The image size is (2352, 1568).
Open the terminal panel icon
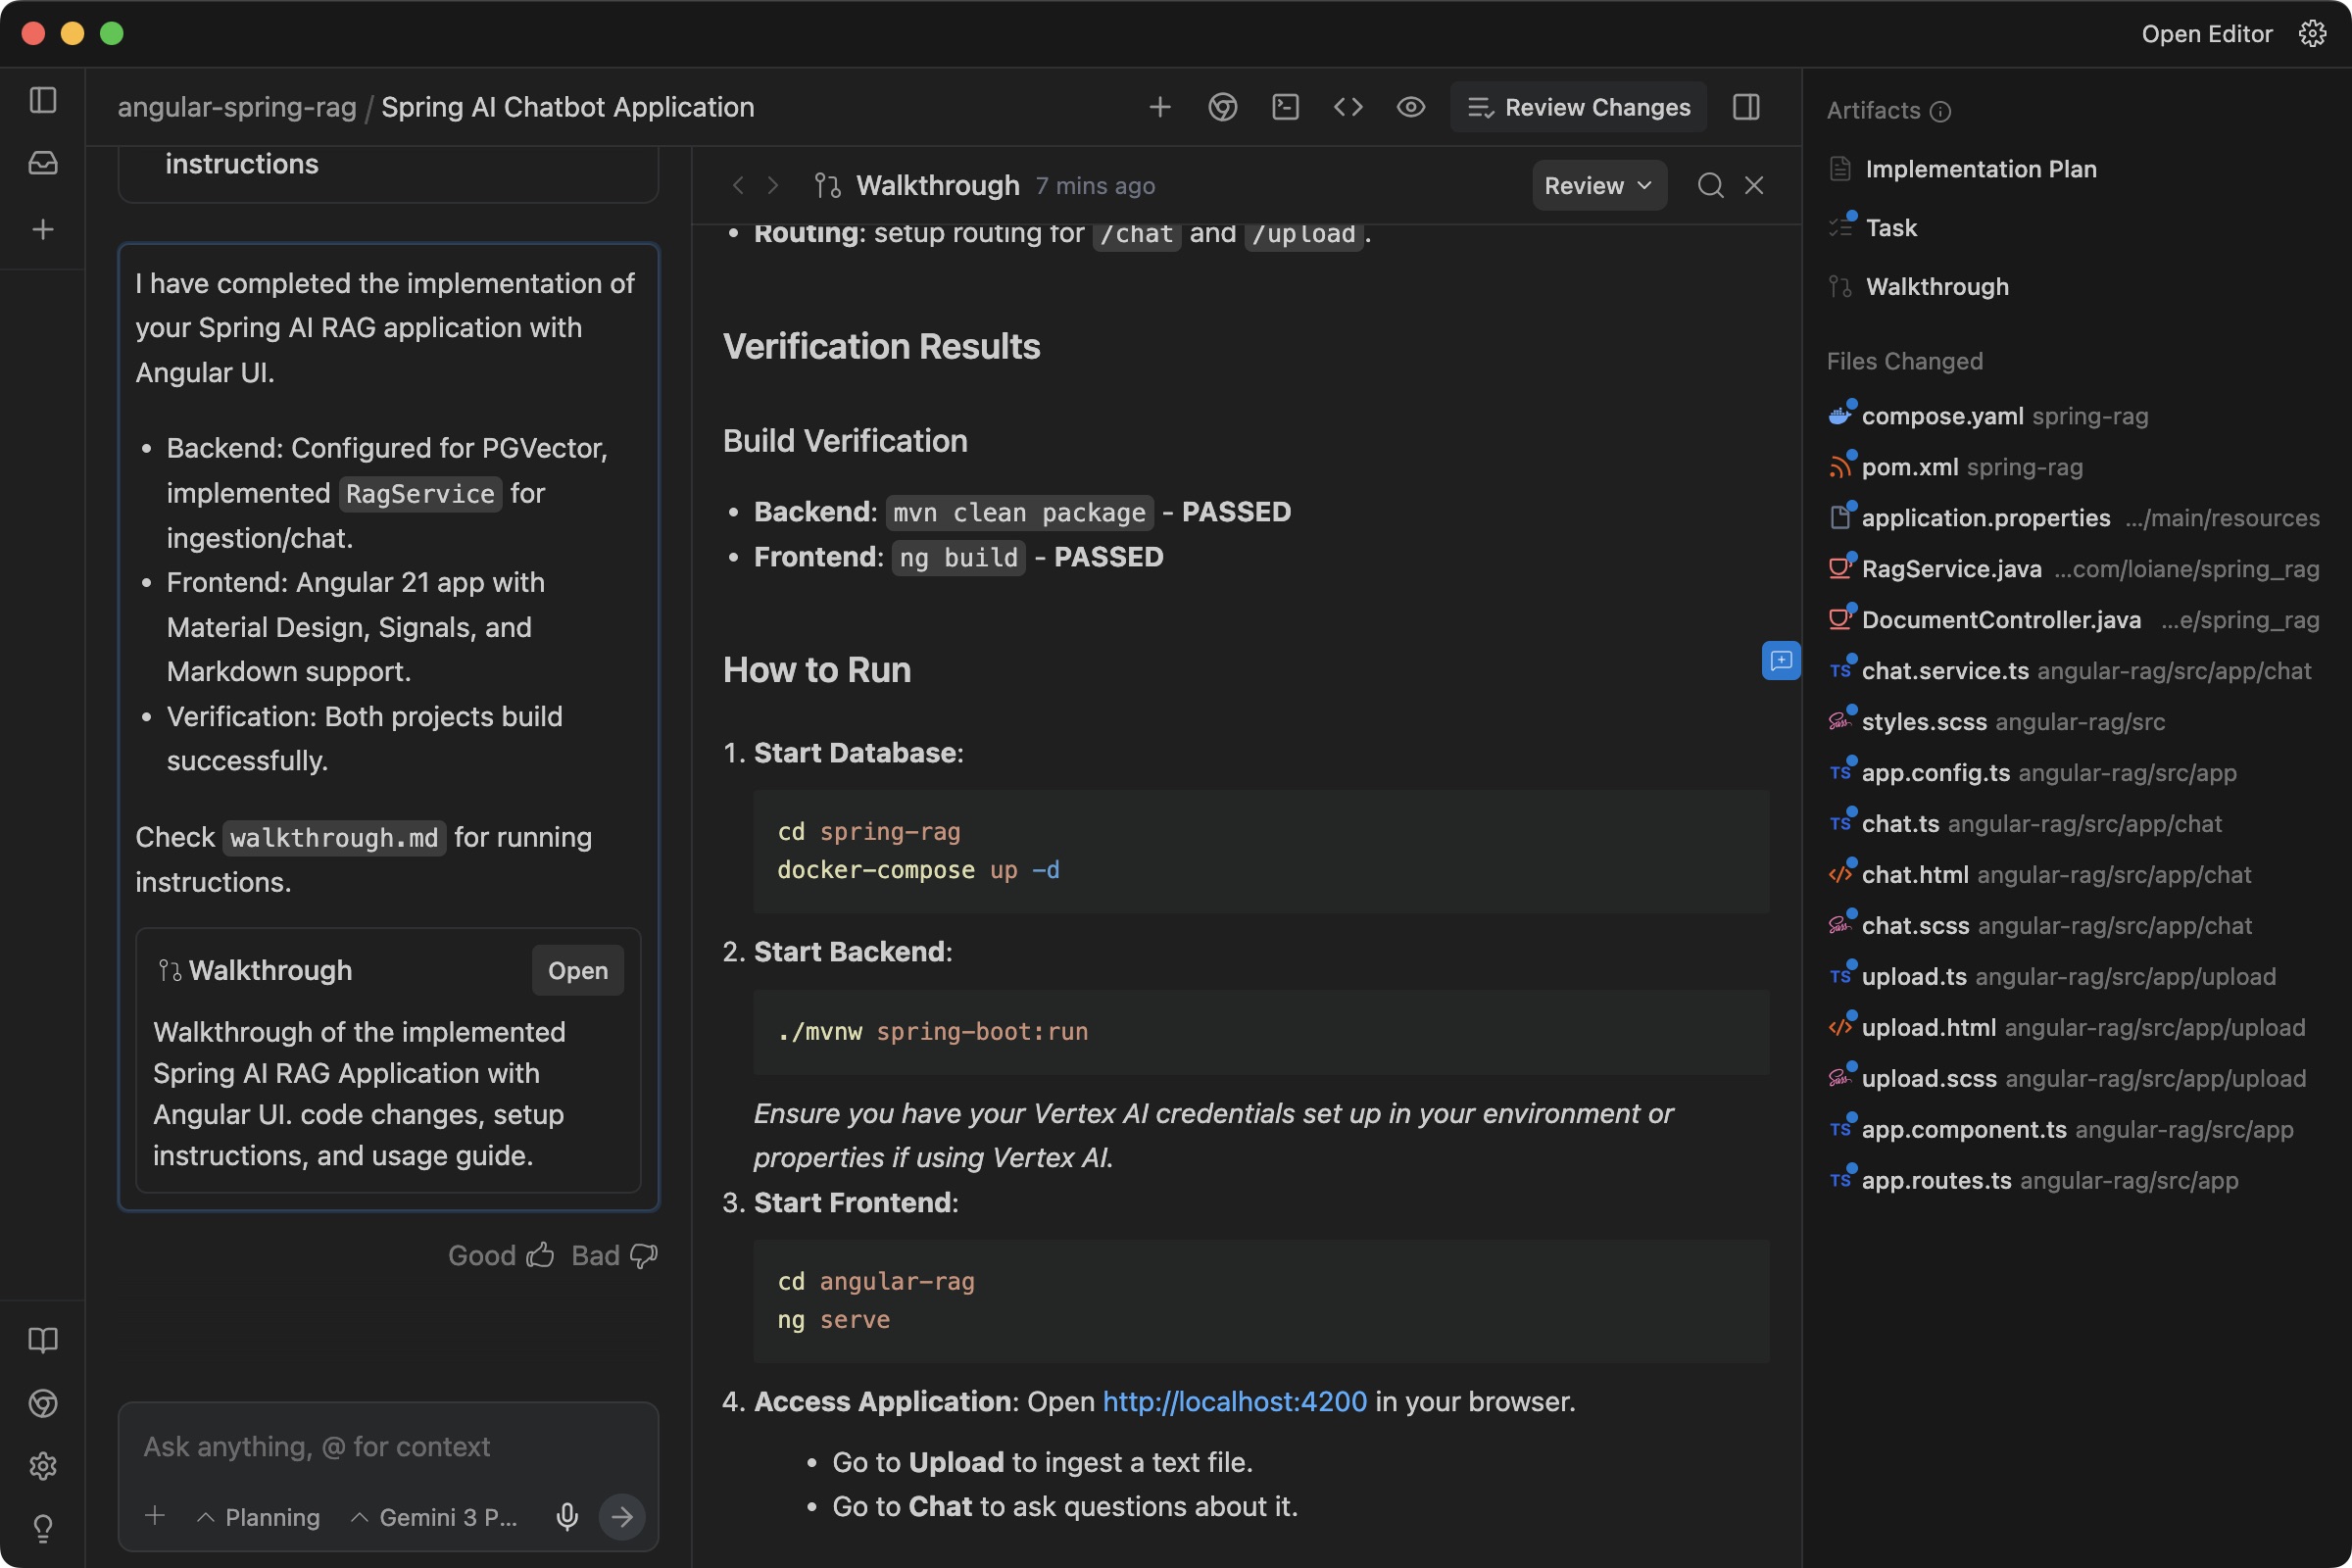click(x=1285, y=107)
